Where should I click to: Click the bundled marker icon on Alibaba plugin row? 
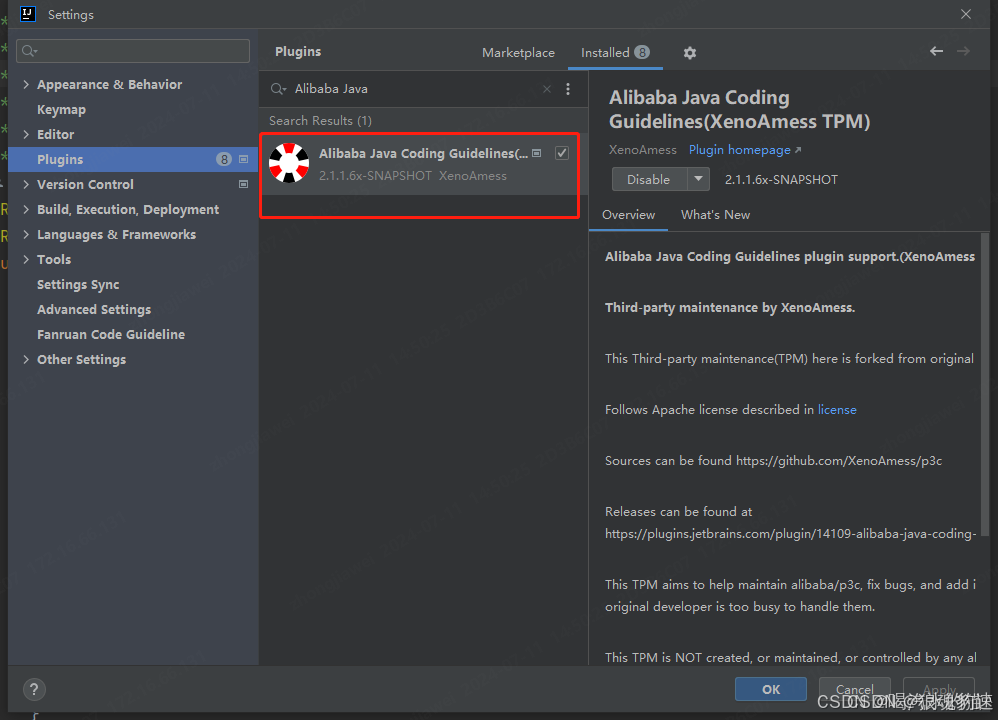tap(537, 153)
